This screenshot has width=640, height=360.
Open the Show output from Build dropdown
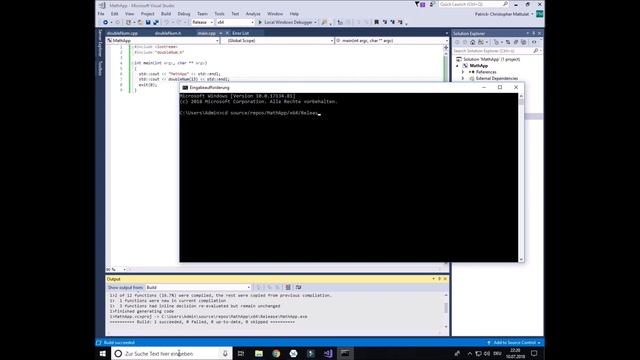[x=198, y=288]
